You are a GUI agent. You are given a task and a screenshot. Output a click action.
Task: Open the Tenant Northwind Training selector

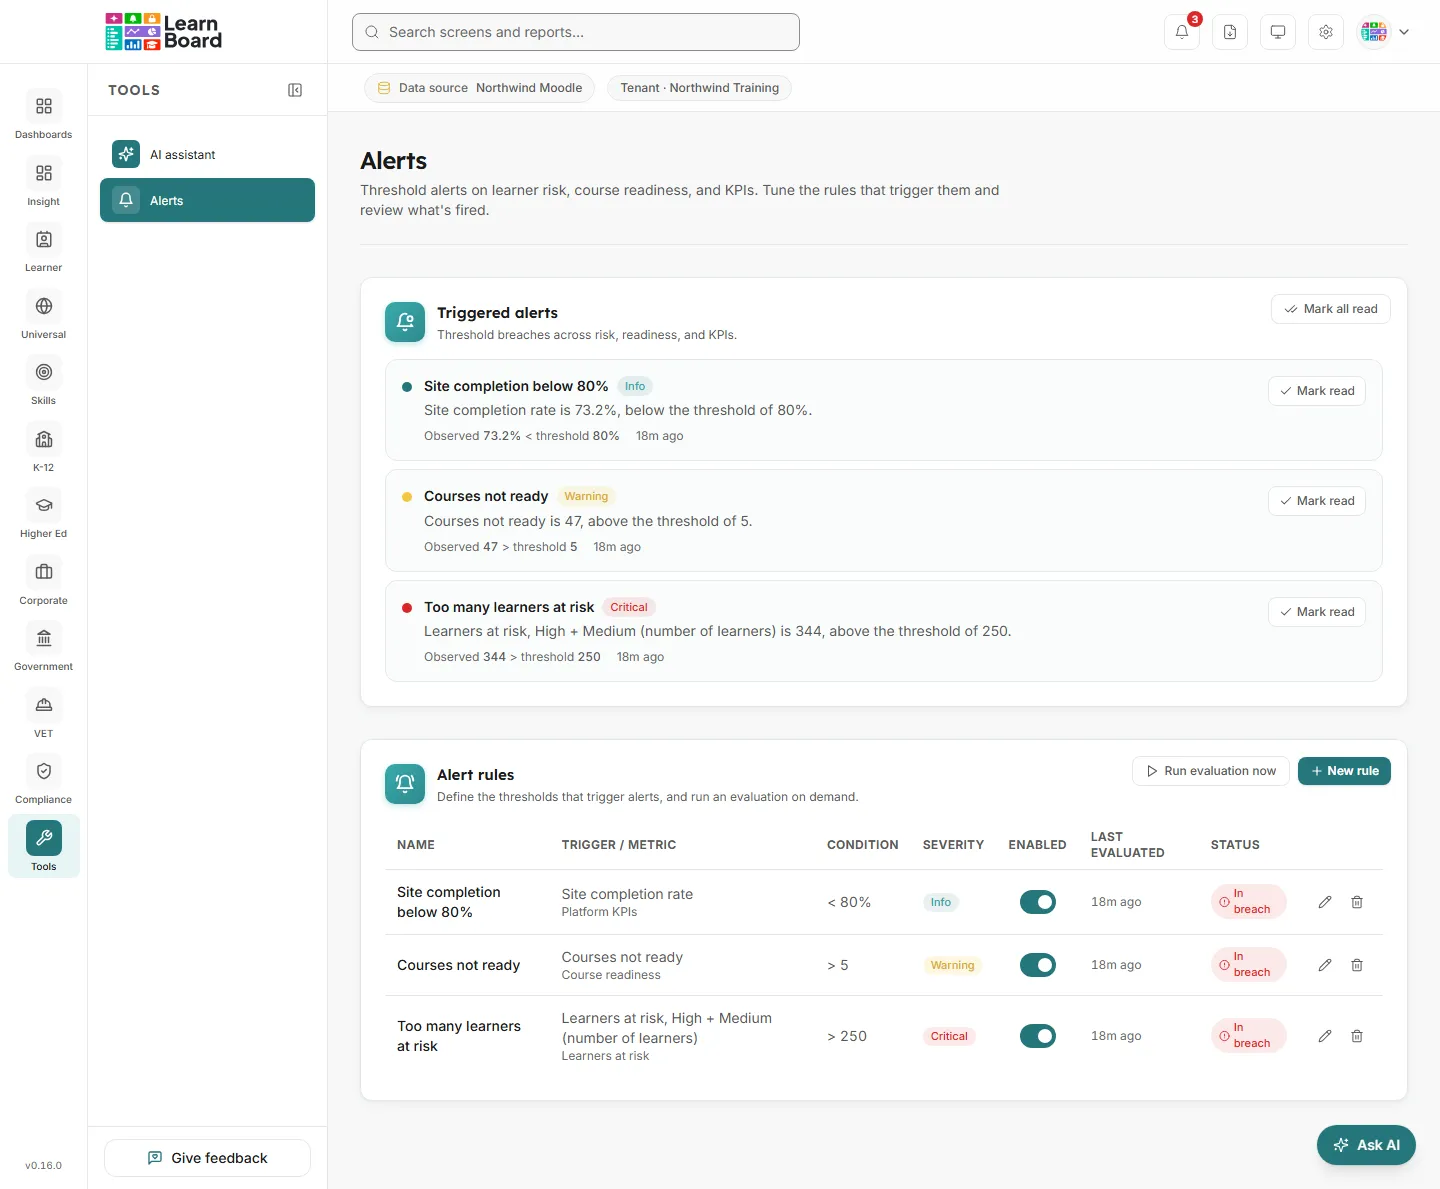[x=700, y=88]
